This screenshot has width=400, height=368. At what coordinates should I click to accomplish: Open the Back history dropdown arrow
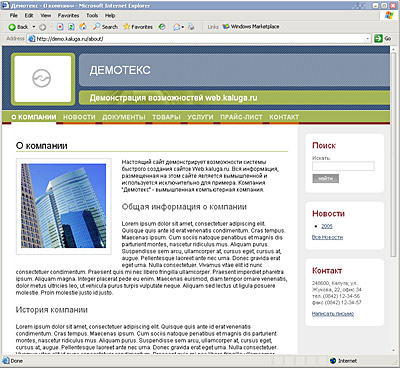(x=34, y=27)
